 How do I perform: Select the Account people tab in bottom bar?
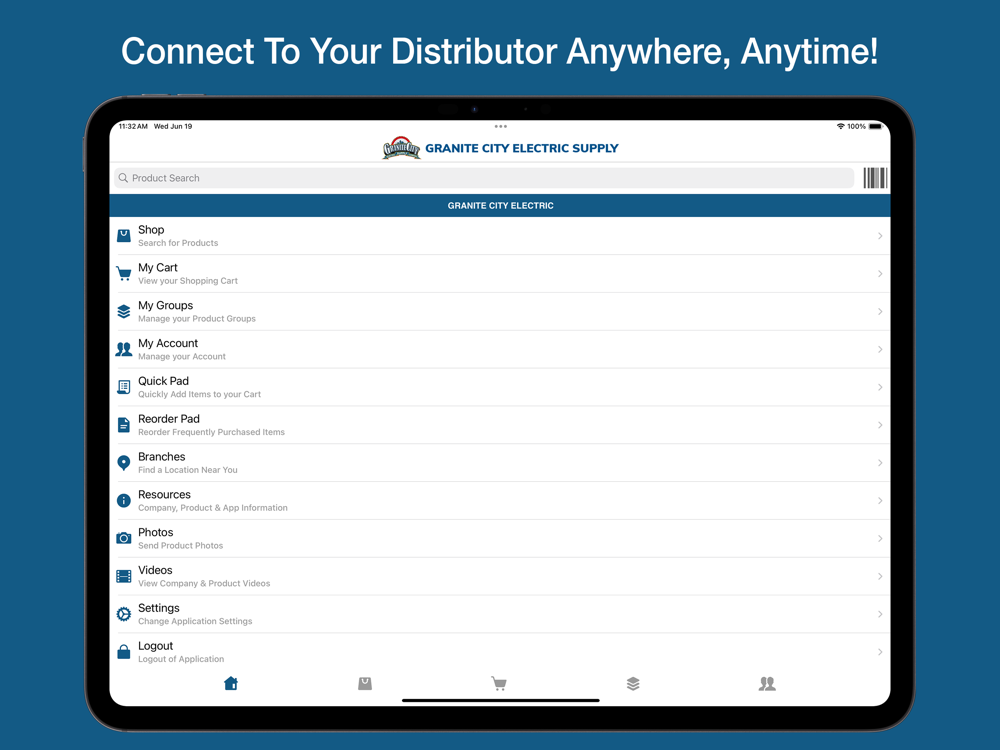767,684
